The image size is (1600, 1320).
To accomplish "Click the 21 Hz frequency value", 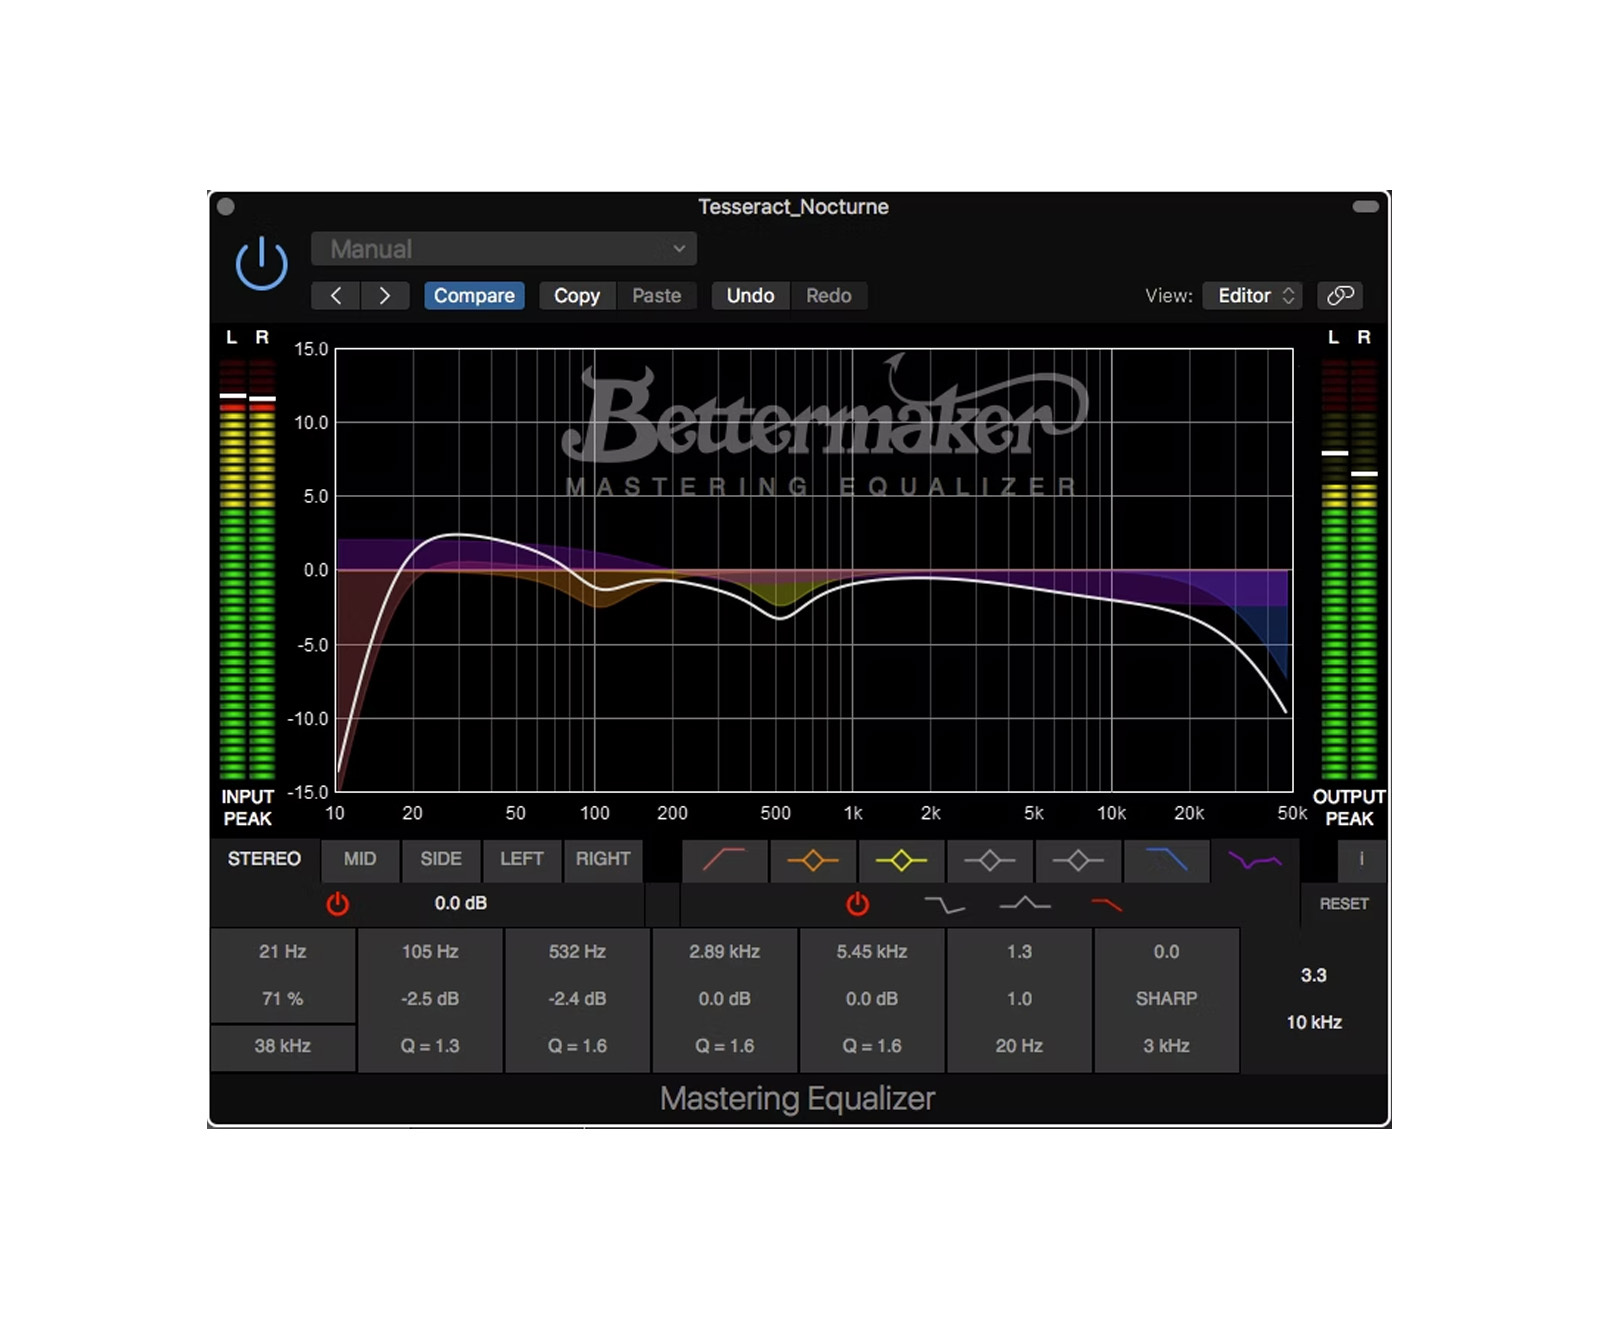I will (x=283, y=952).
